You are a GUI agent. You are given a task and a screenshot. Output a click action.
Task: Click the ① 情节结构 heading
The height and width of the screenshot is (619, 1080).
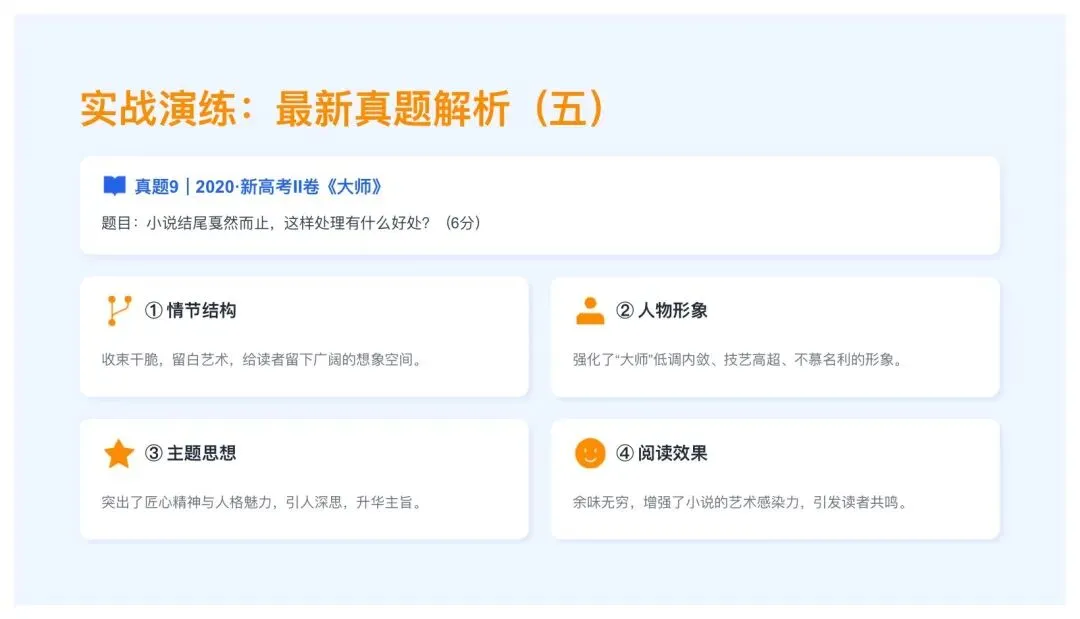[190, 311]
